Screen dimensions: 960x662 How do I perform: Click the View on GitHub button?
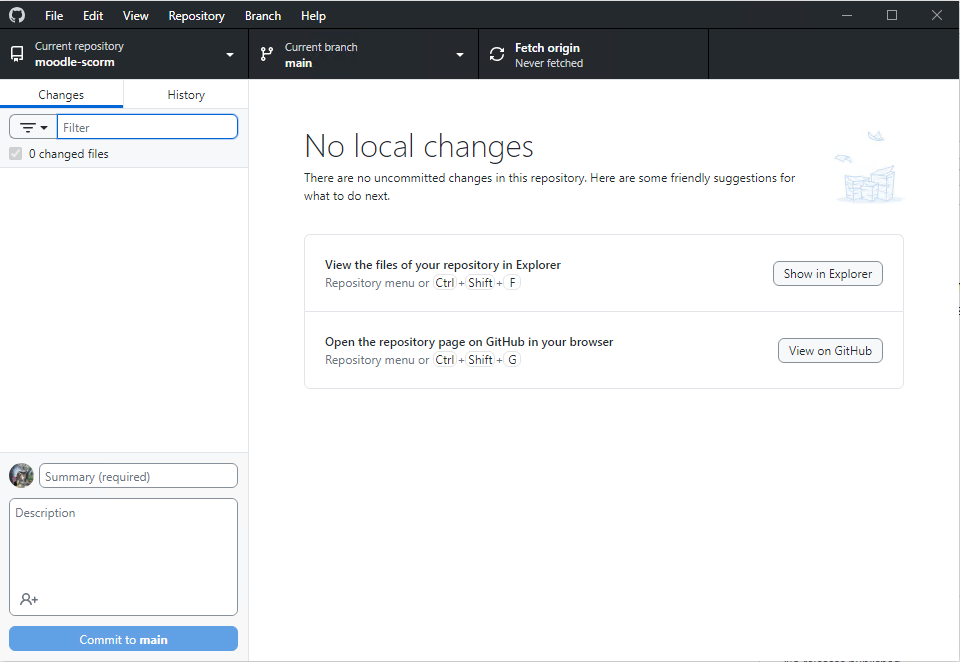coord(830,351)
